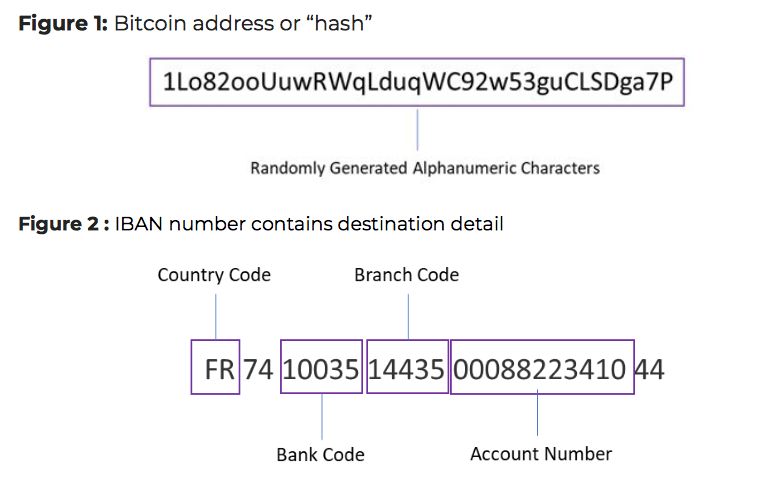The image size is (757, 479).
Task: Click the Randomly Generated Alphanumeric Characters label
Action: pyautogui.click(x=425, y=168)
